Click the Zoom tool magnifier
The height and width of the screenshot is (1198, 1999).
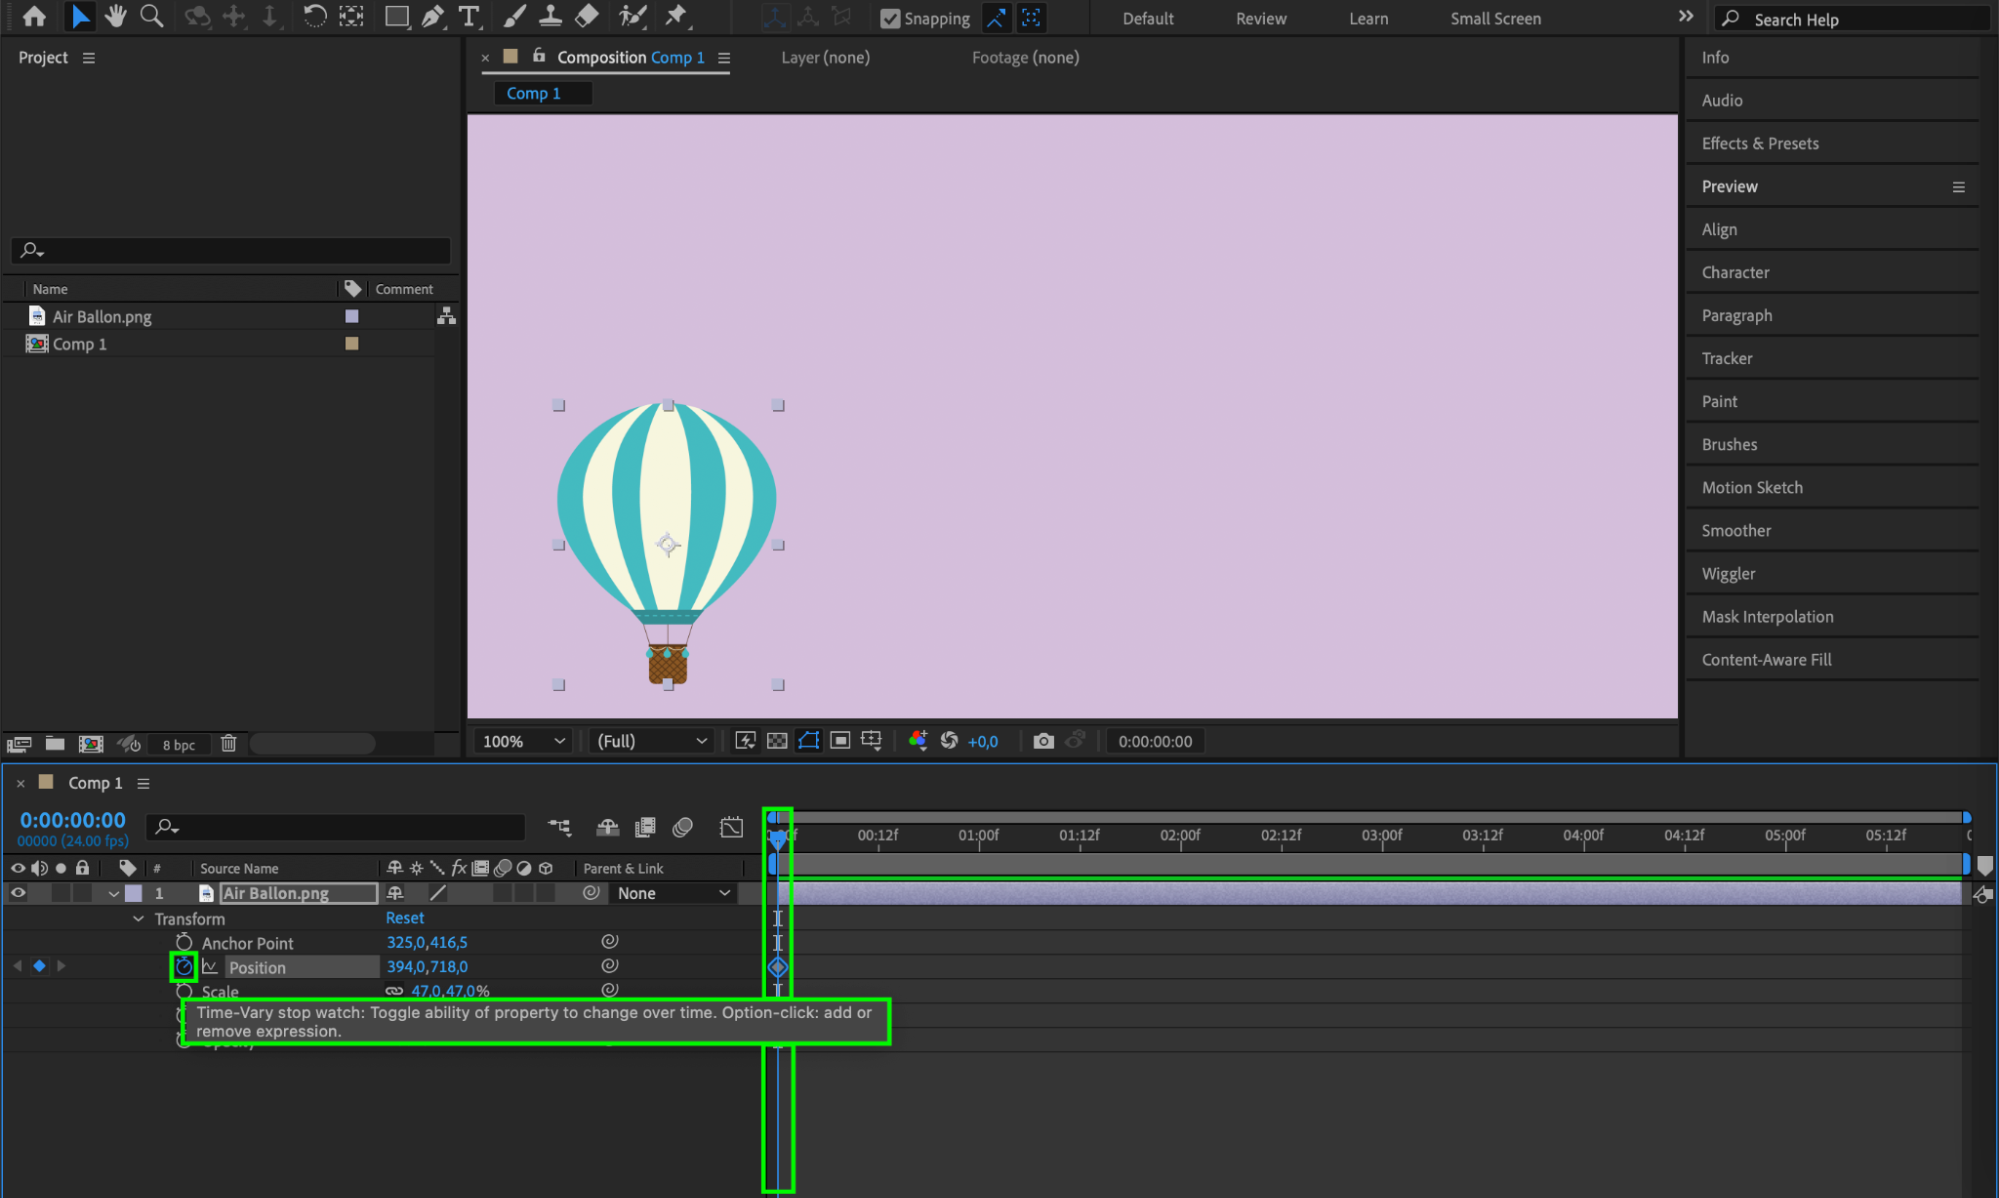point(152,17)
